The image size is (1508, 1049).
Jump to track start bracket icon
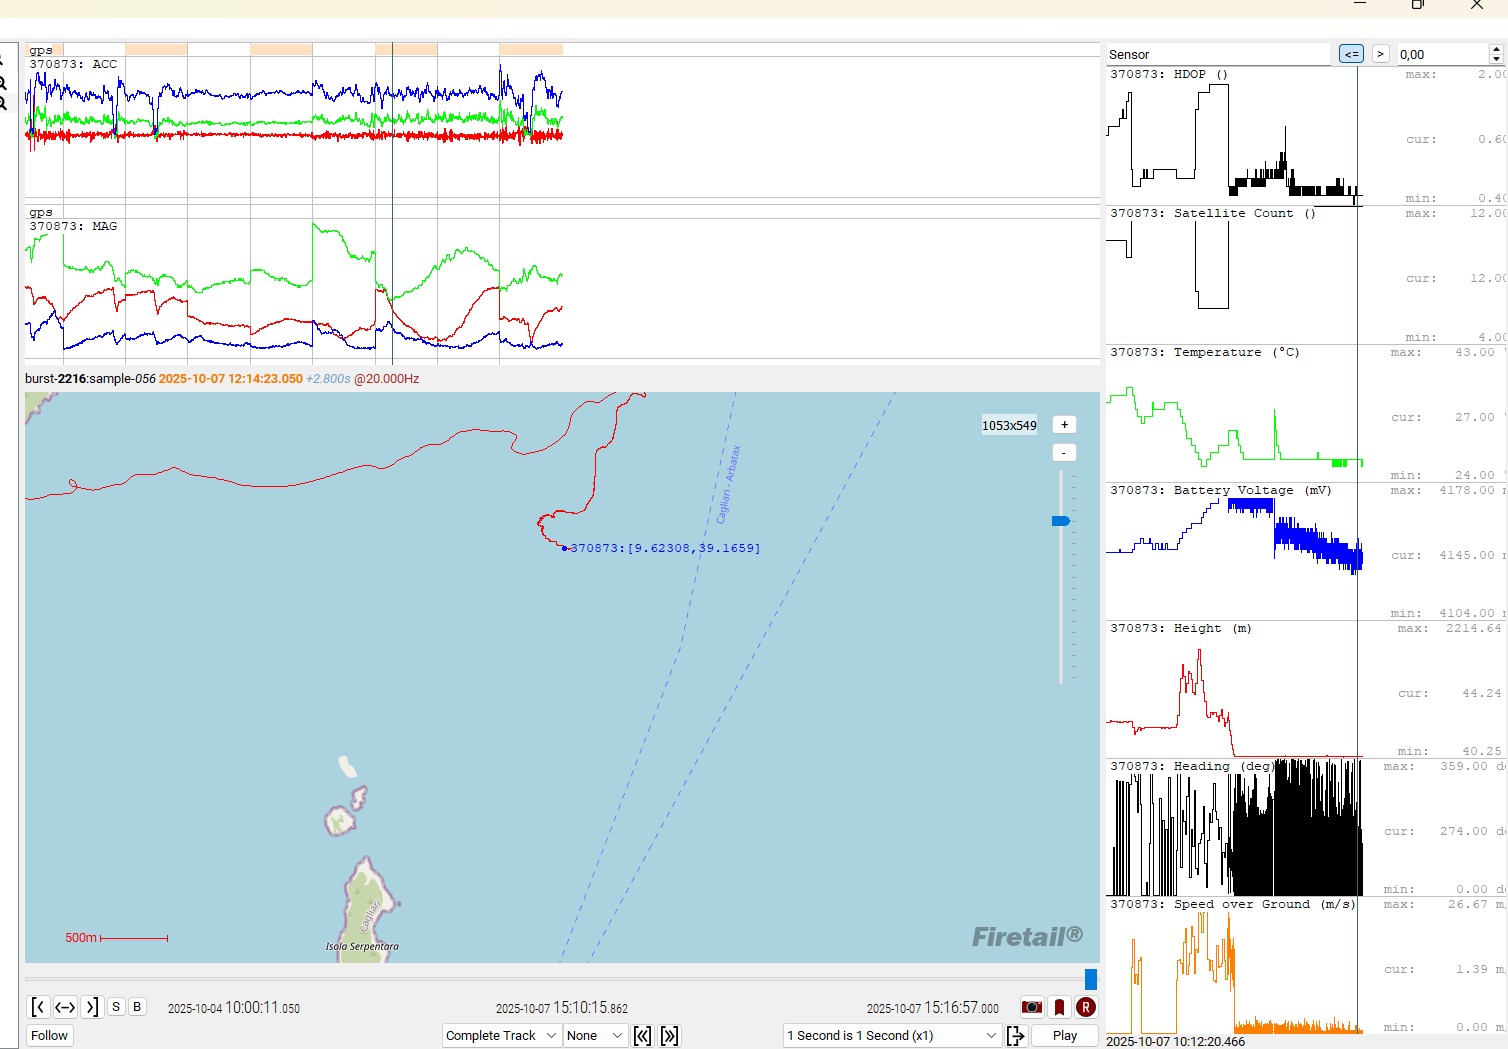(x=38, y=1007)
